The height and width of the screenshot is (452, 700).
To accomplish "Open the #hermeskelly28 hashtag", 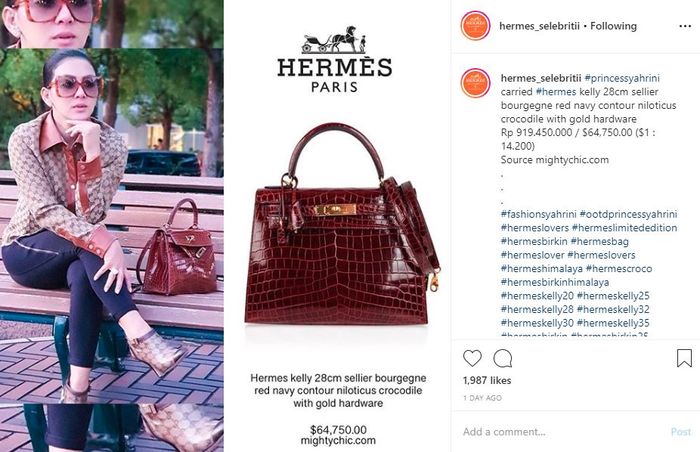I will (537, 310).
